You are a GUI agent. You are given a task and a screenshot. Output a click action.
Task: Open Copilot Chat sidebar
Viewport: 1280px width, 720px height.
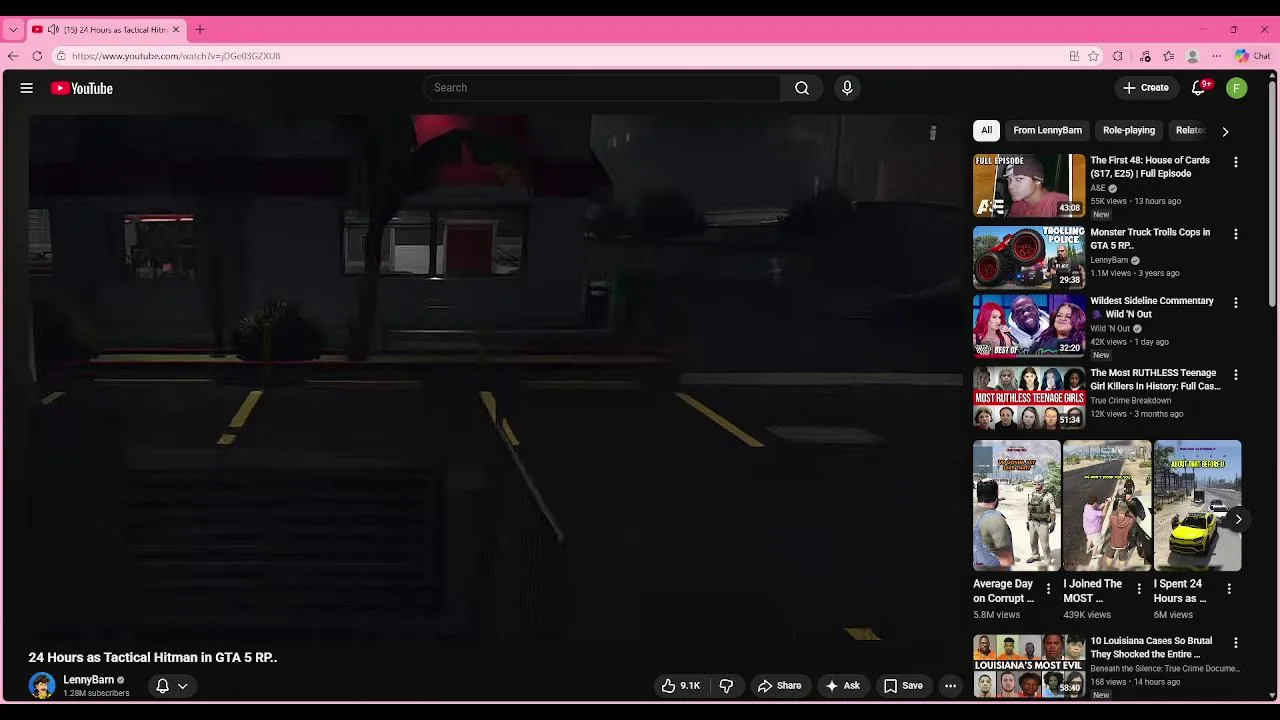point(1252,56)
